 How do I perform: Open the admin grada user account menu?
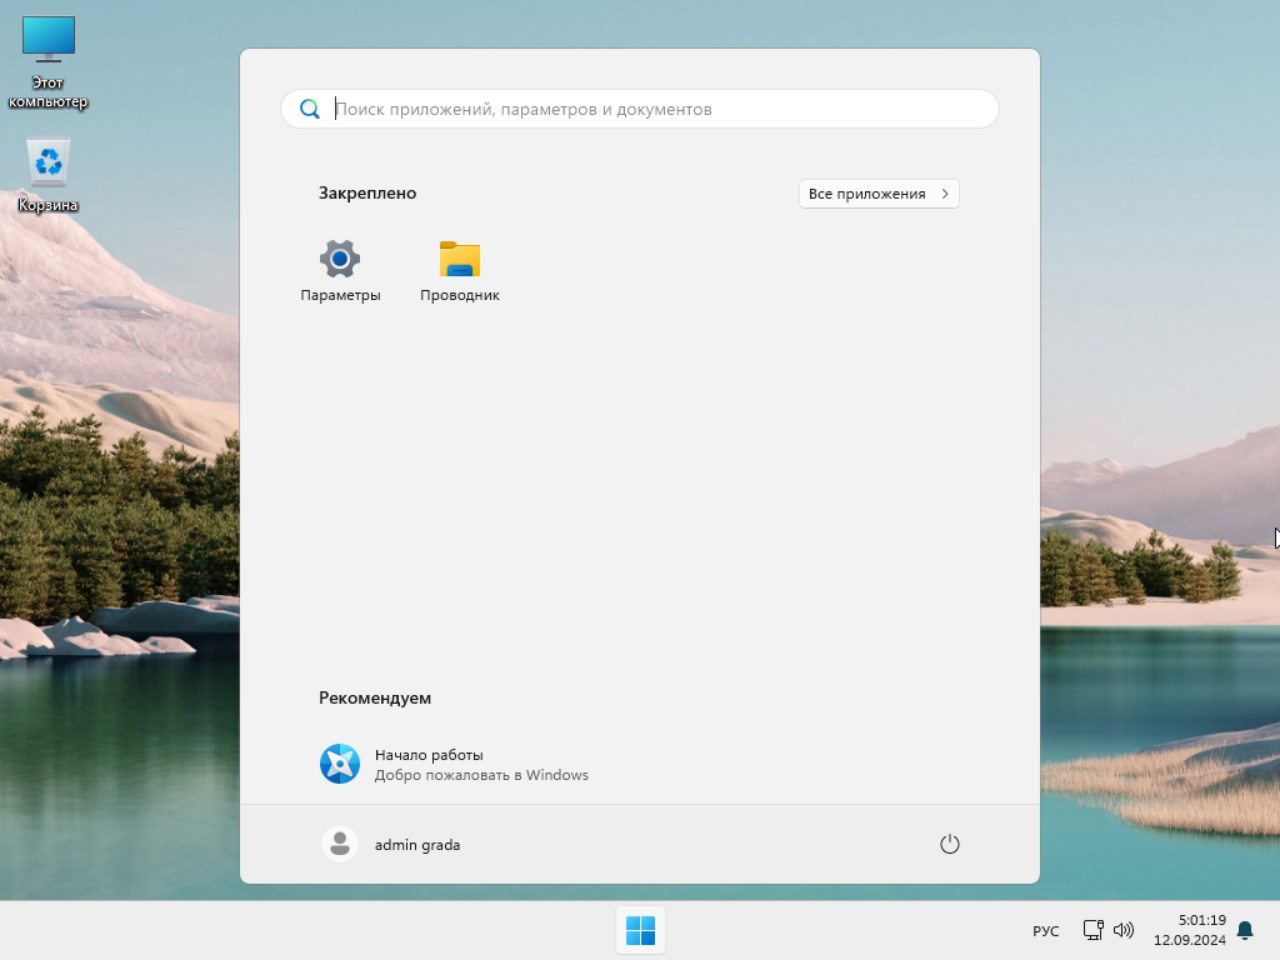(392, 844)
